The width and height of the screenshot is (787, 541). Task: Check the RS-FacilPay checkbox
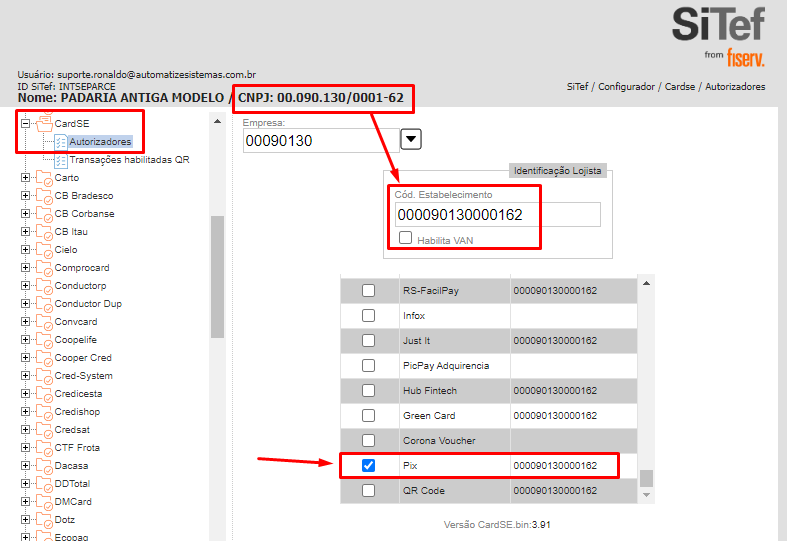(368, 291)
